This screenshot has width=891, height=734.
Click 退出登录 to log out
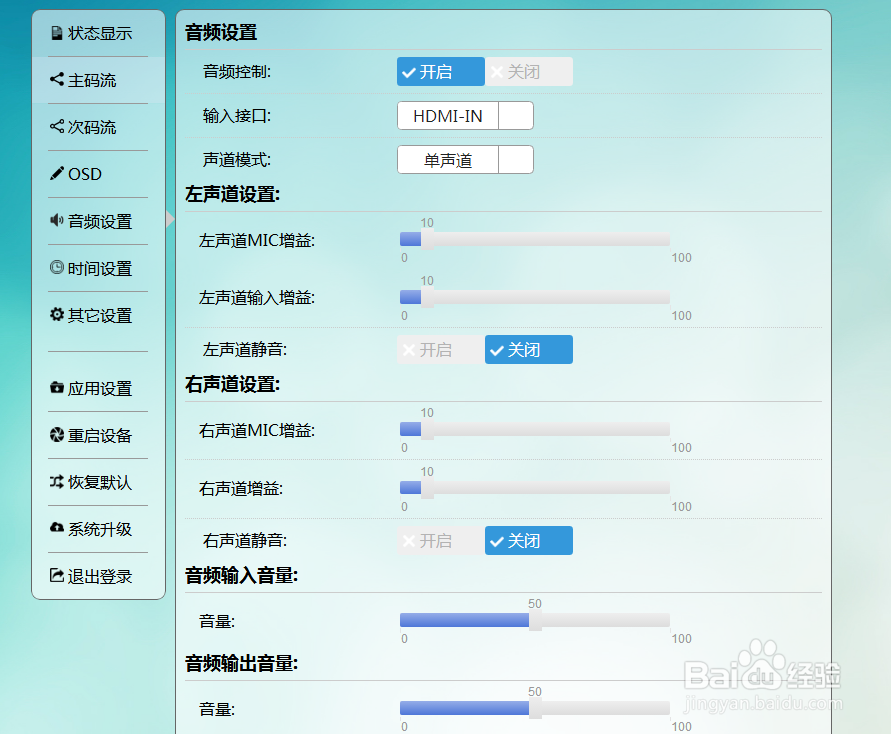(97, 575)
